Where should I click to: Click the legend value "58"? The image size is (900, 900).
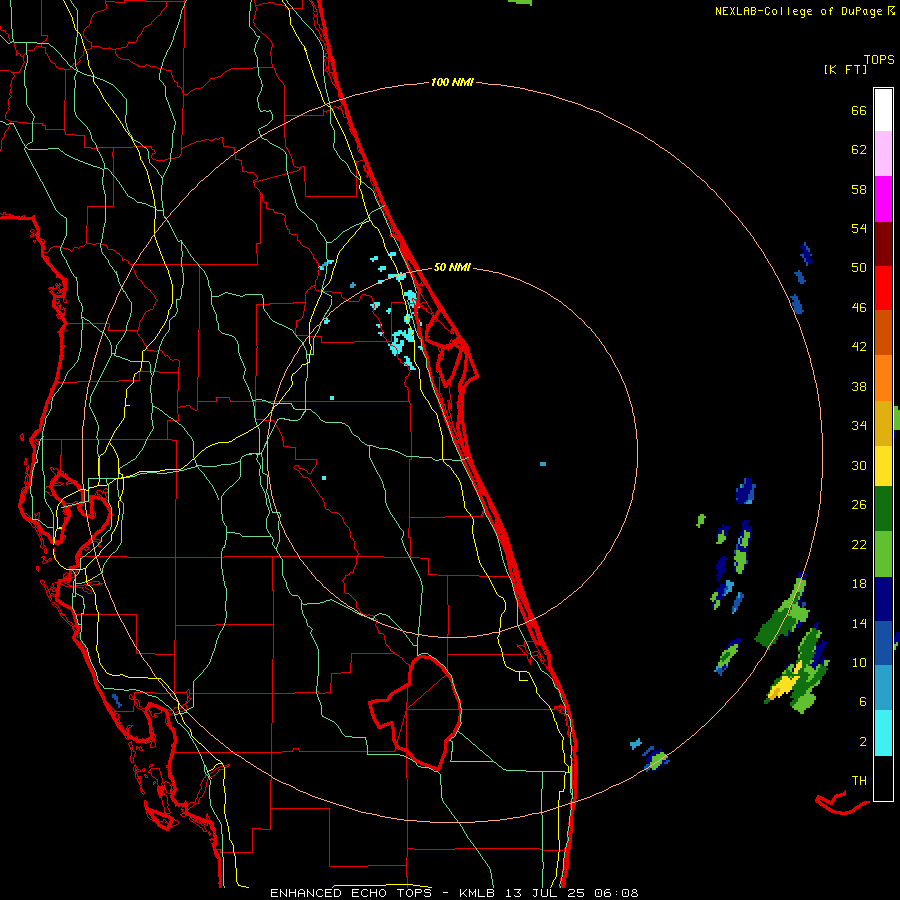coord(859,189)
